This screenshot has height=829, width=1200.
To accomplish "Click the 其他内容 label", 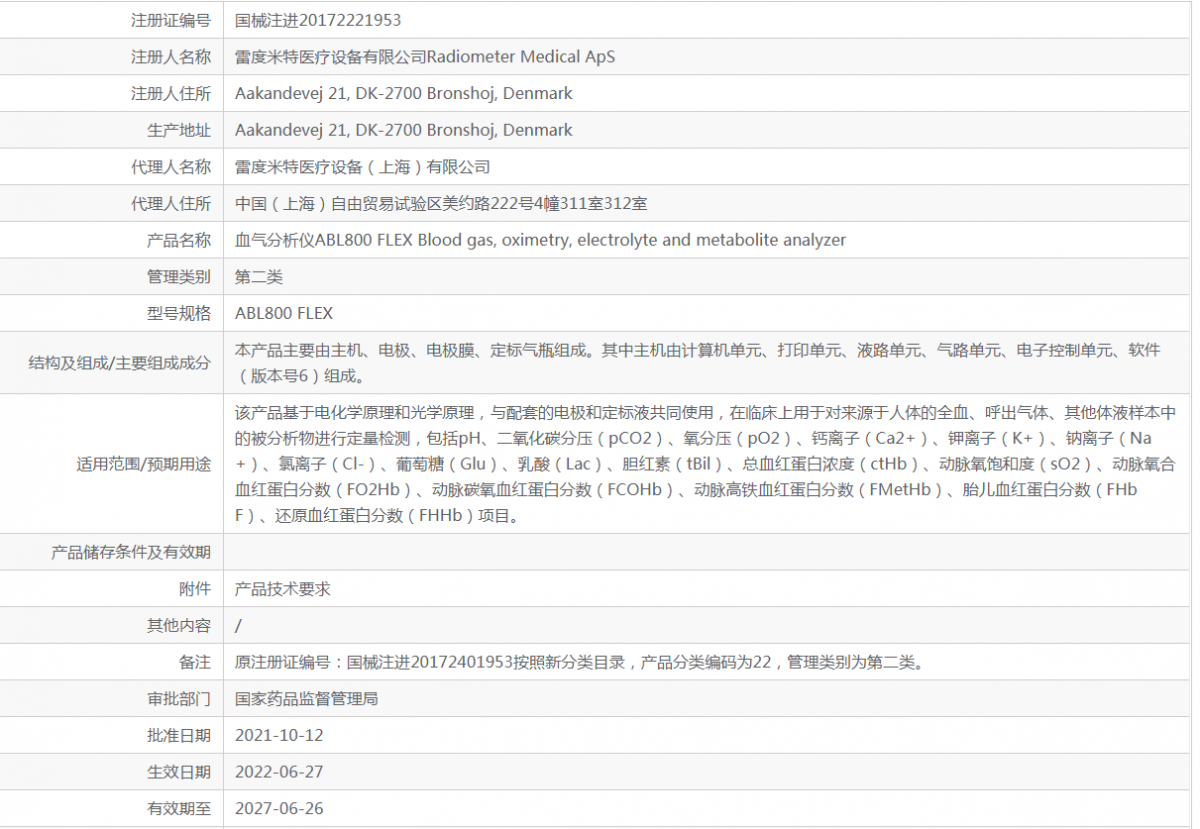I will click(x=179, y=626).
